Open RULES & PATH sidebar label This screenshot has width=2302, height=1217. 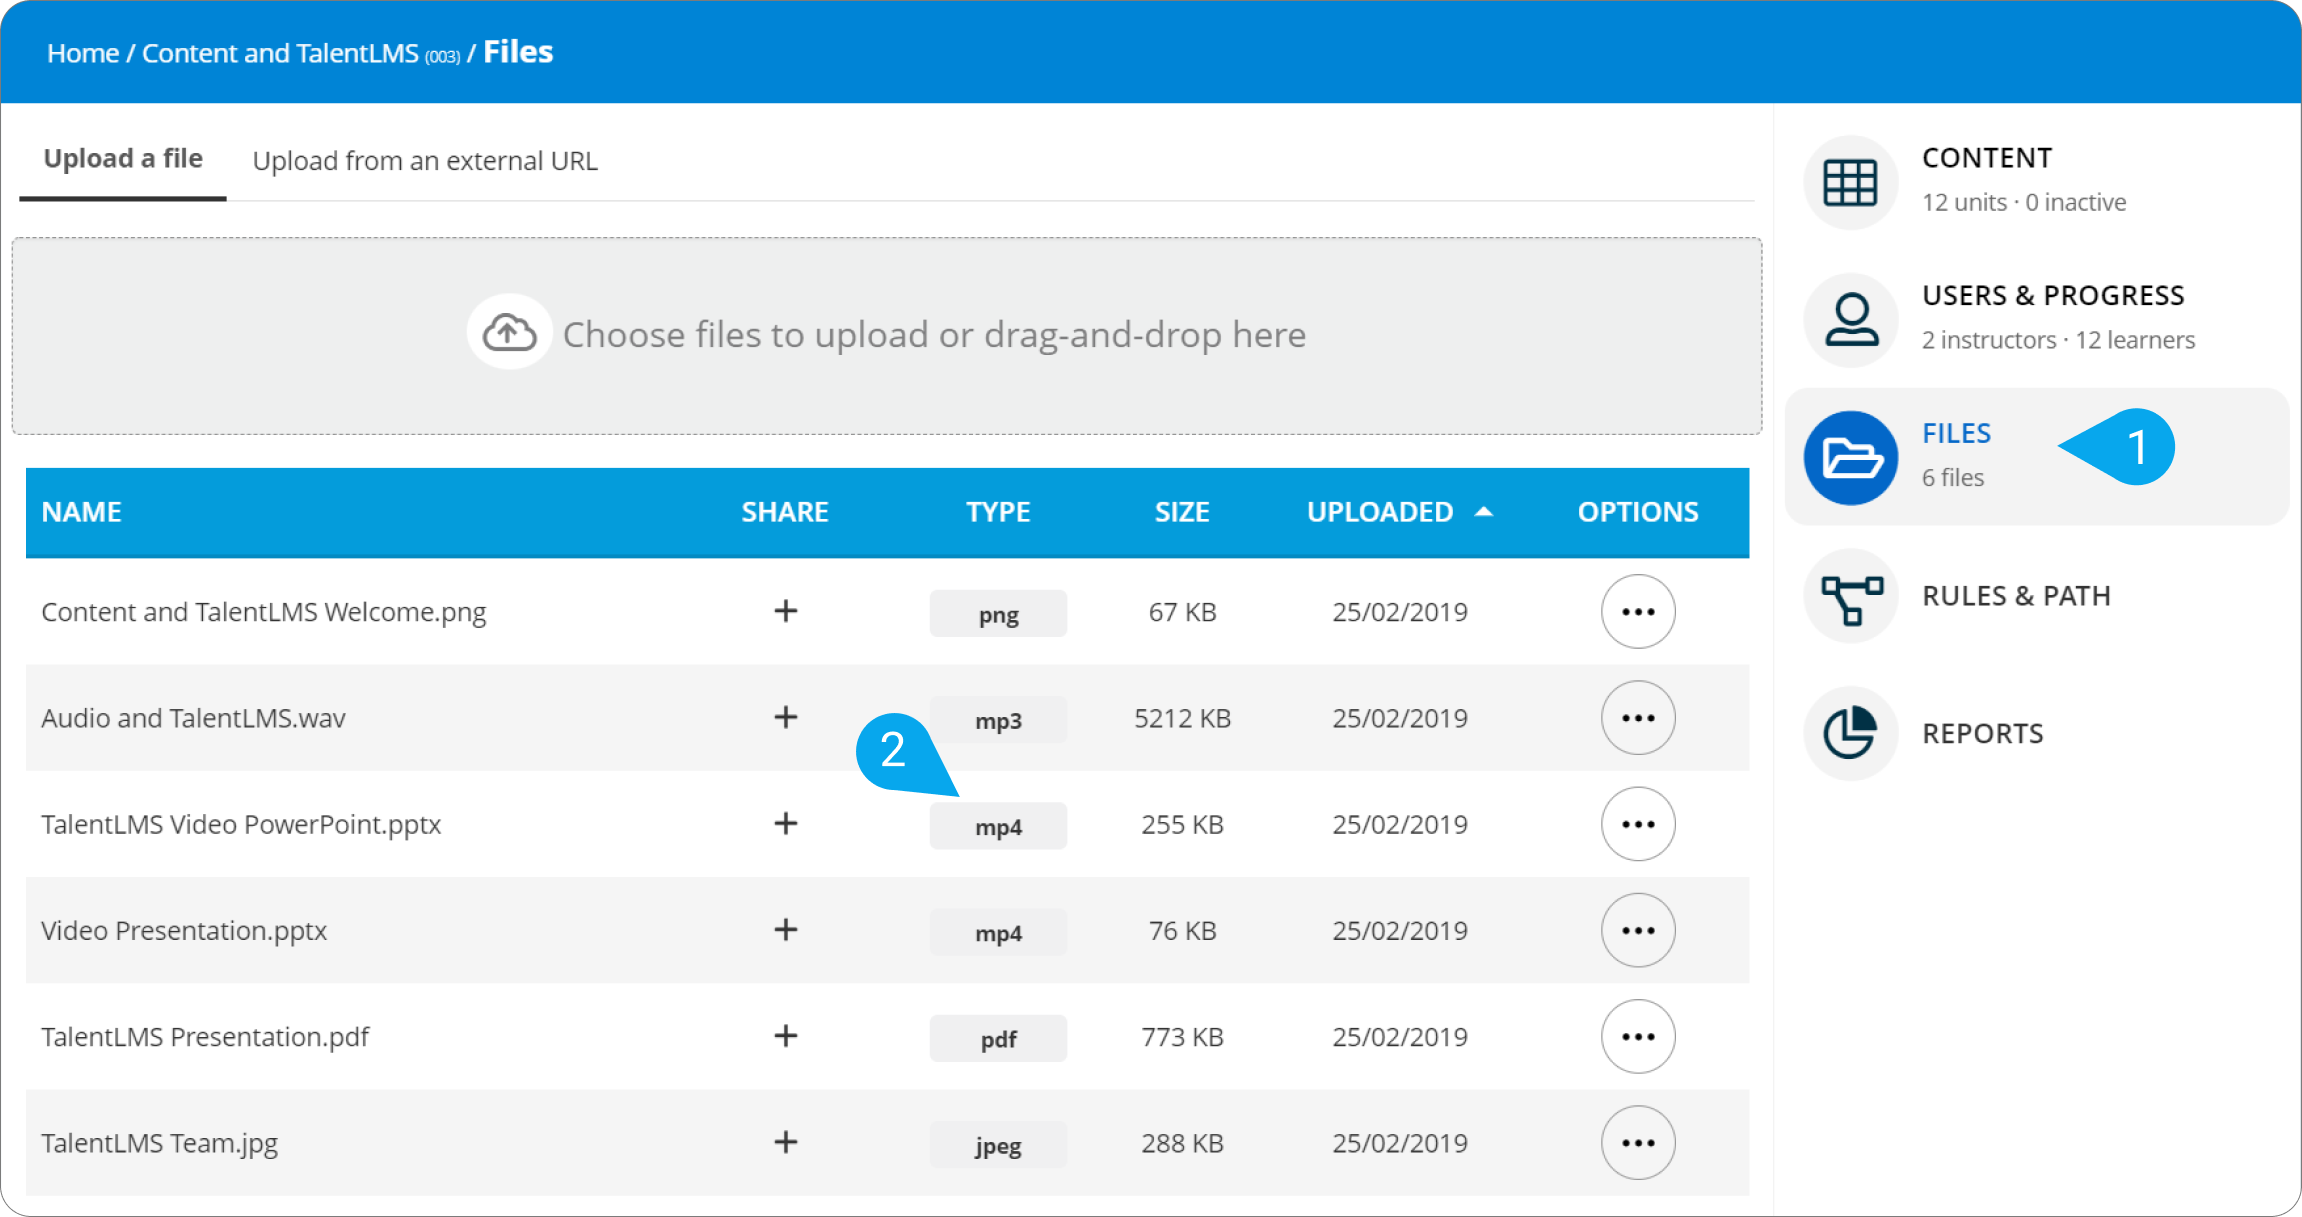[2016, 596]
